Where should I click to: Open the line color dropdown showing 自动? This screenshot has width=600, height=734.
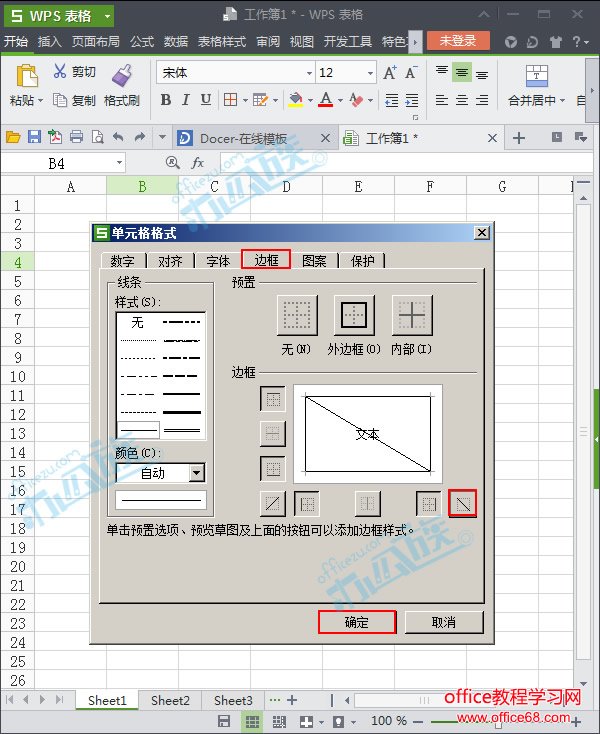click(x=197, y=473)
